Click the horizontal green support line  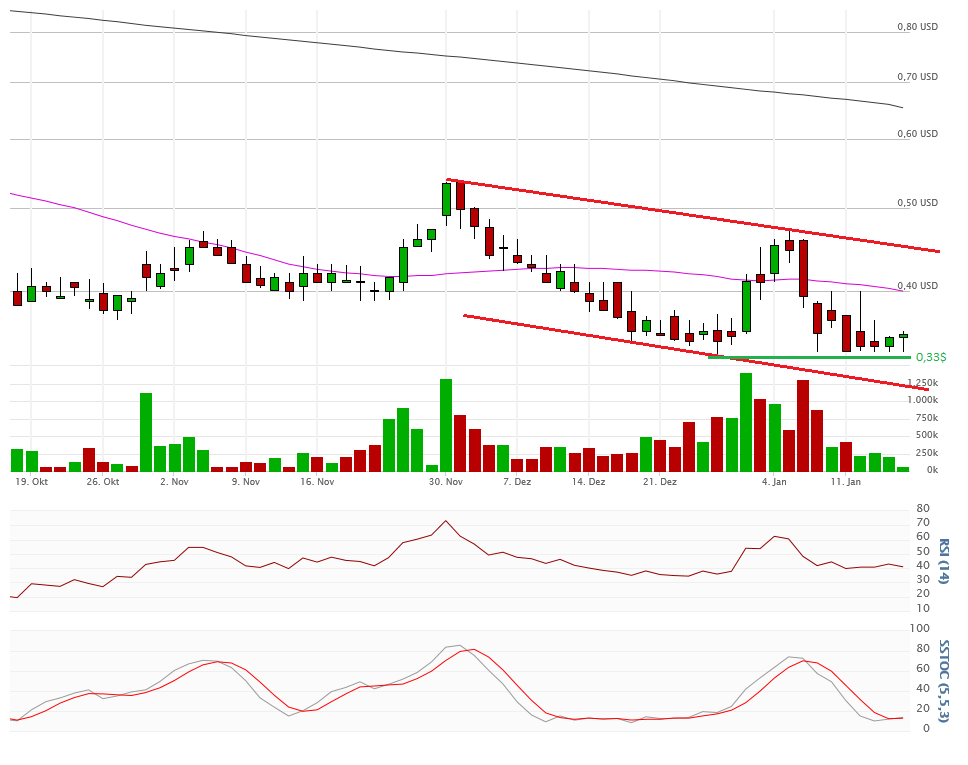tap(800, 357)
